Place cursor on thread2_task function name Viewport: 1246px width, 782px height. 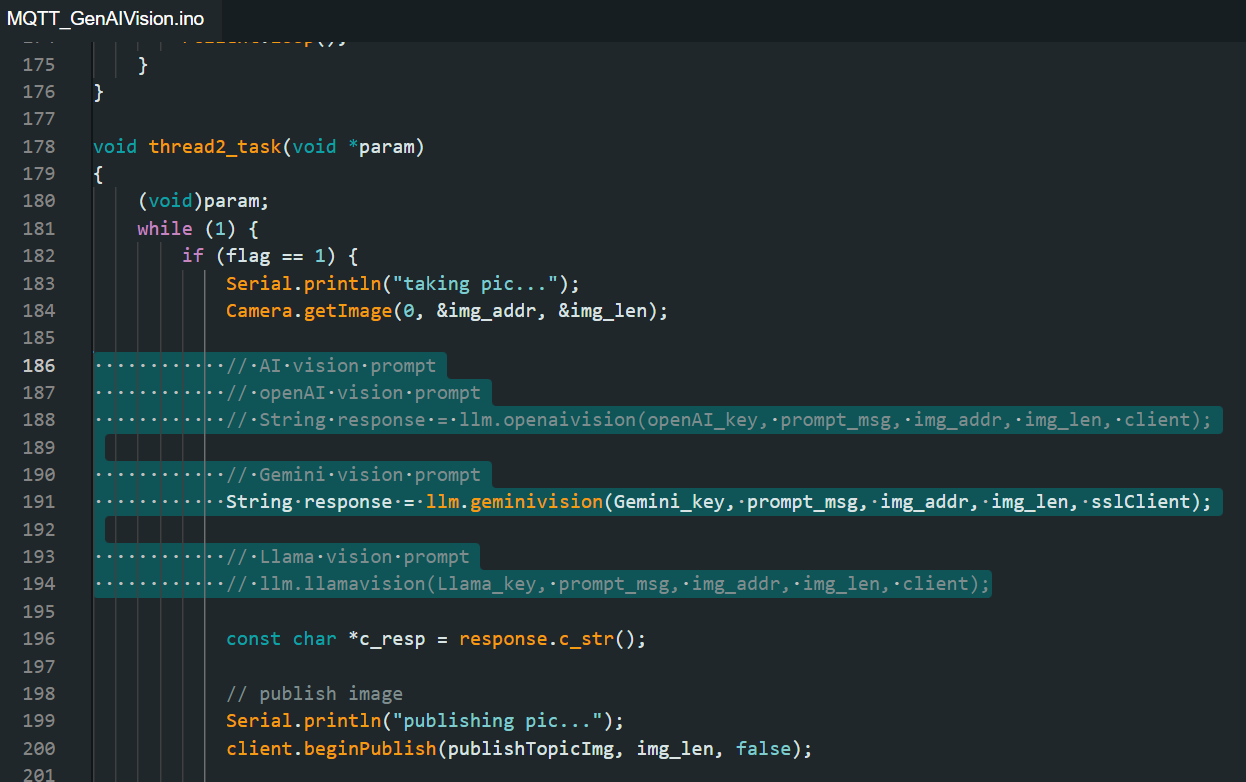[215, 147]
